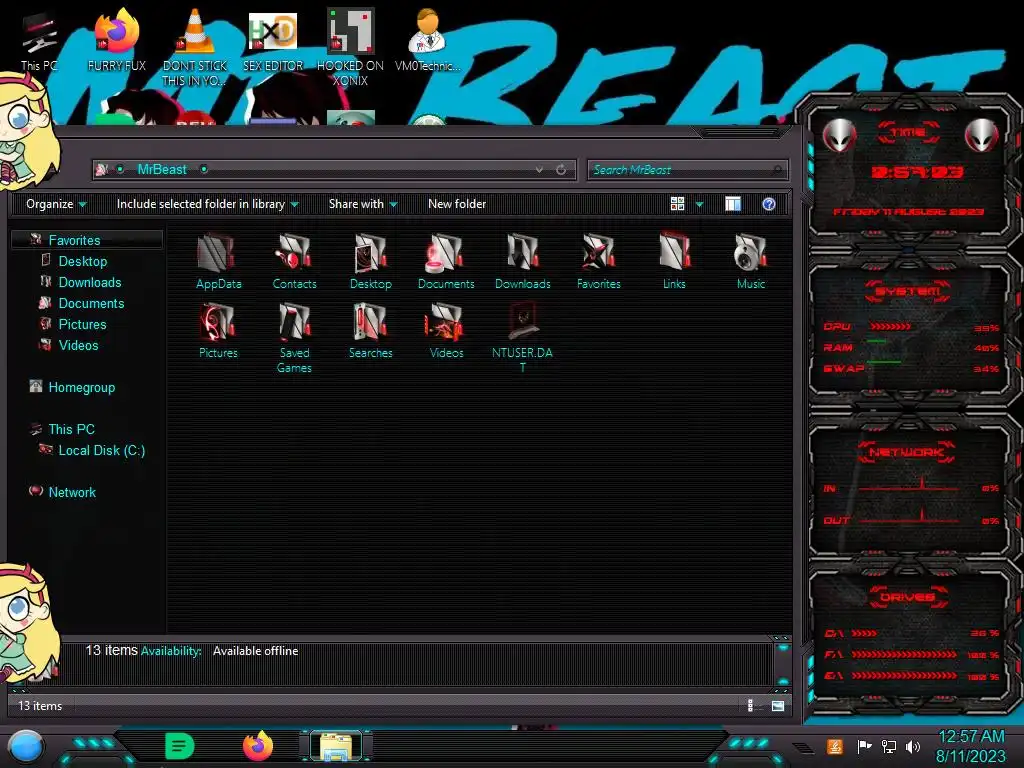Open Action Center flag tray icon
This screenshot has height=768, width=1024.
pos(864,746)
